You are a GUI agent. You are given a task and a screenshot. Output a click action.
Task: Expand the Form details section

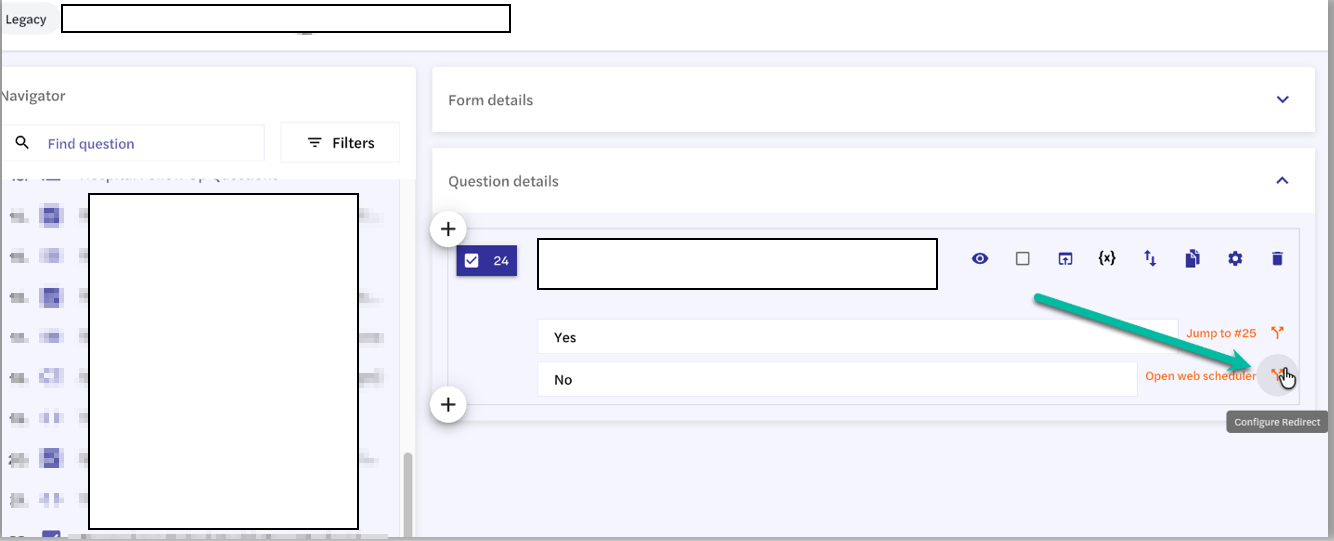pyautogui.click(x=1283, y=100)
